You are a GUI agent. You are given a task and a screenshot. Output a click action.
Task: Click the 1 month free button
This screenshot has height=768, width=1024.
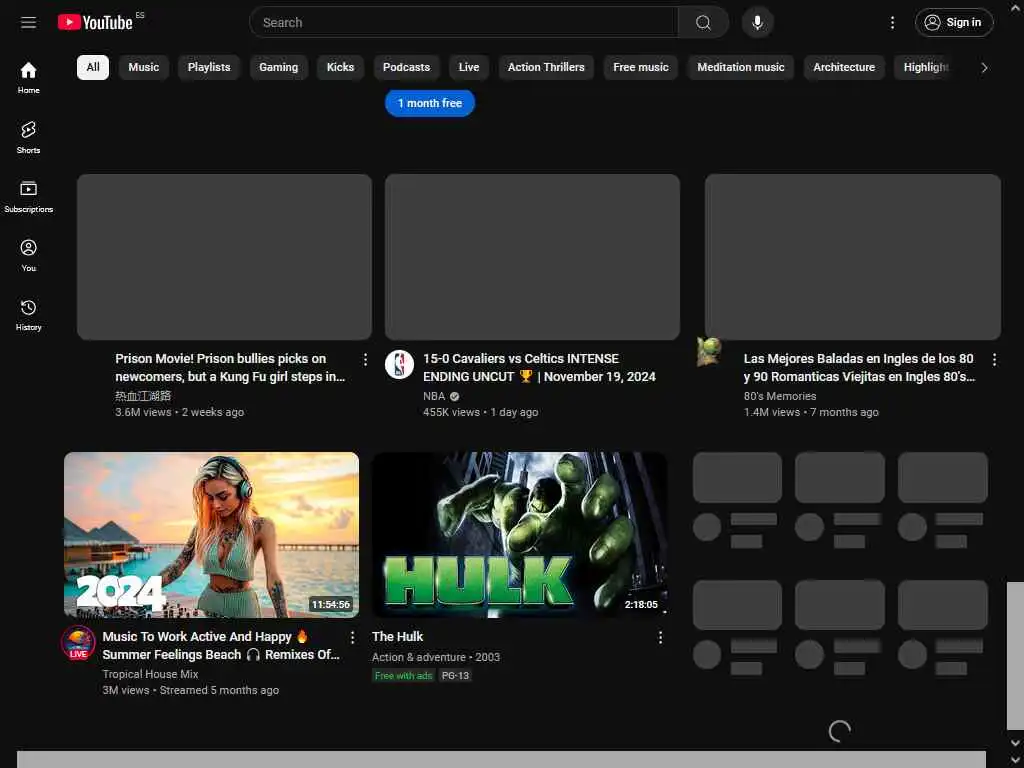click(430, 103)
